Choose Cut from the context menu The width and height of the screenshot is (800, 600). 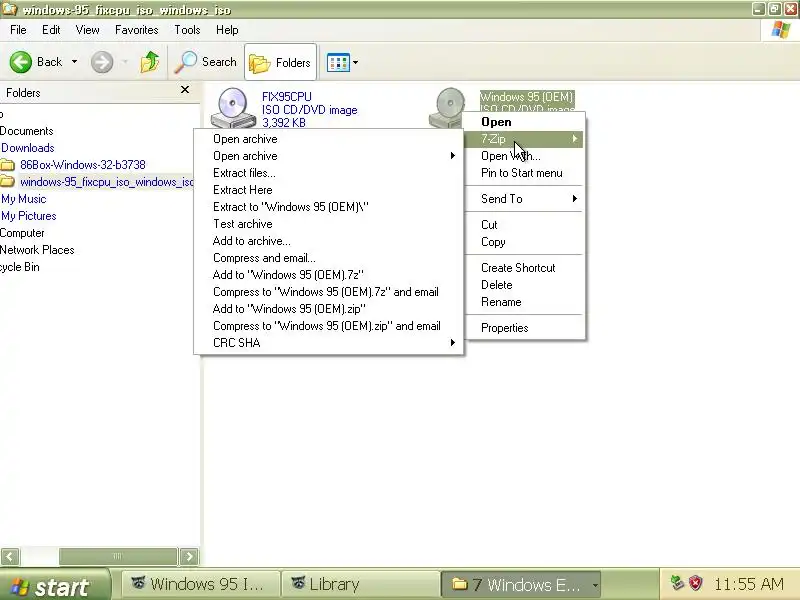(x=524, y=225)
